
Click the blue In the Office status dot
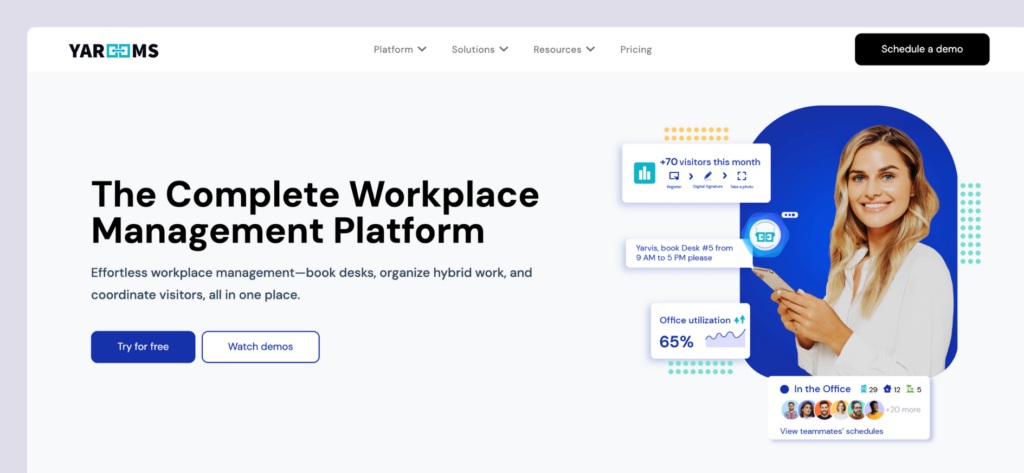tap(785, 389)
